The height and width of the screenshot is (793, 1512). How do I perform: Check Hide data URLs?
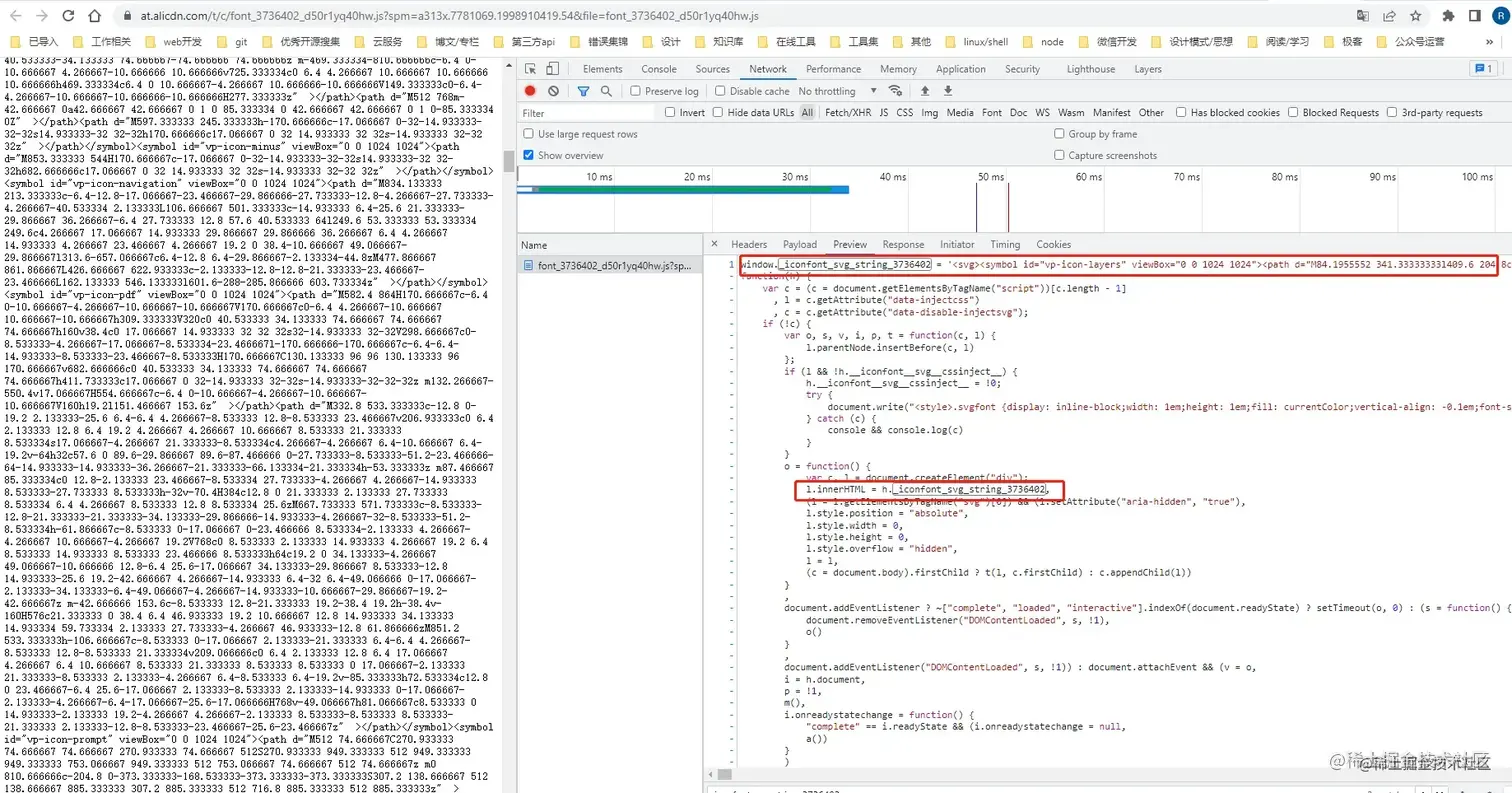point(719,113)
